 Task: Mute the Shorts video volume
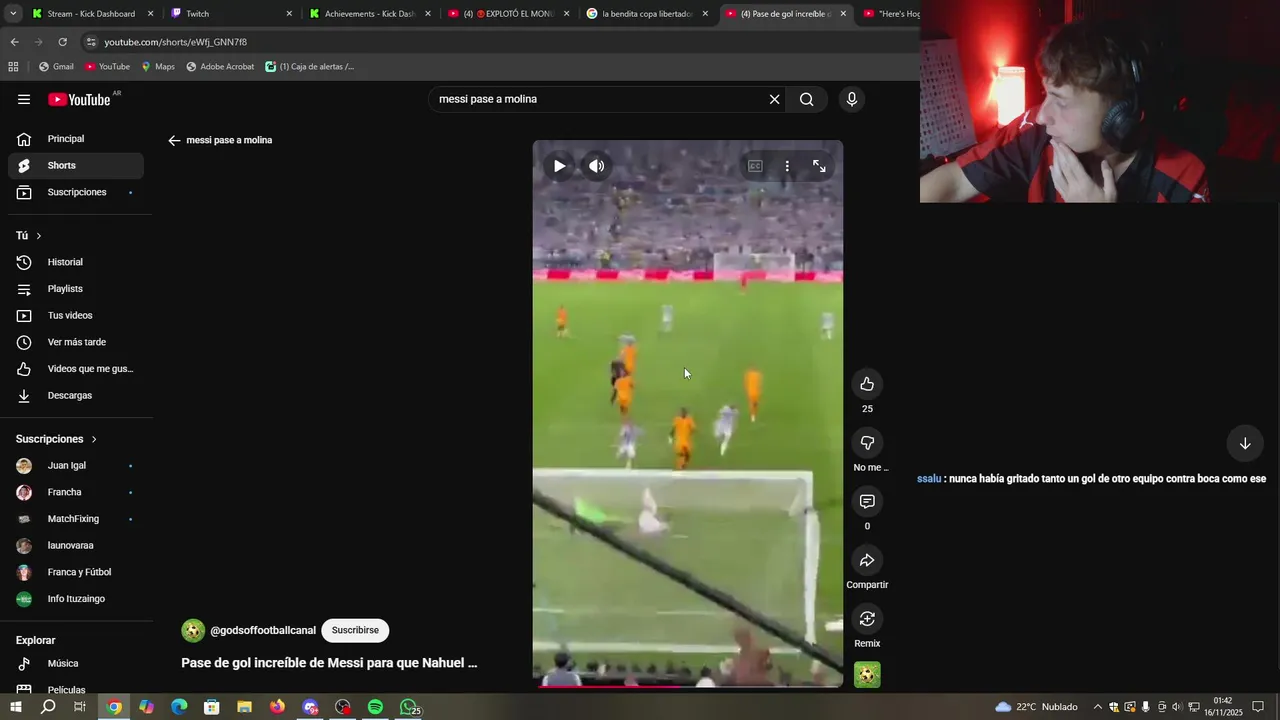[x=596, y=166]
